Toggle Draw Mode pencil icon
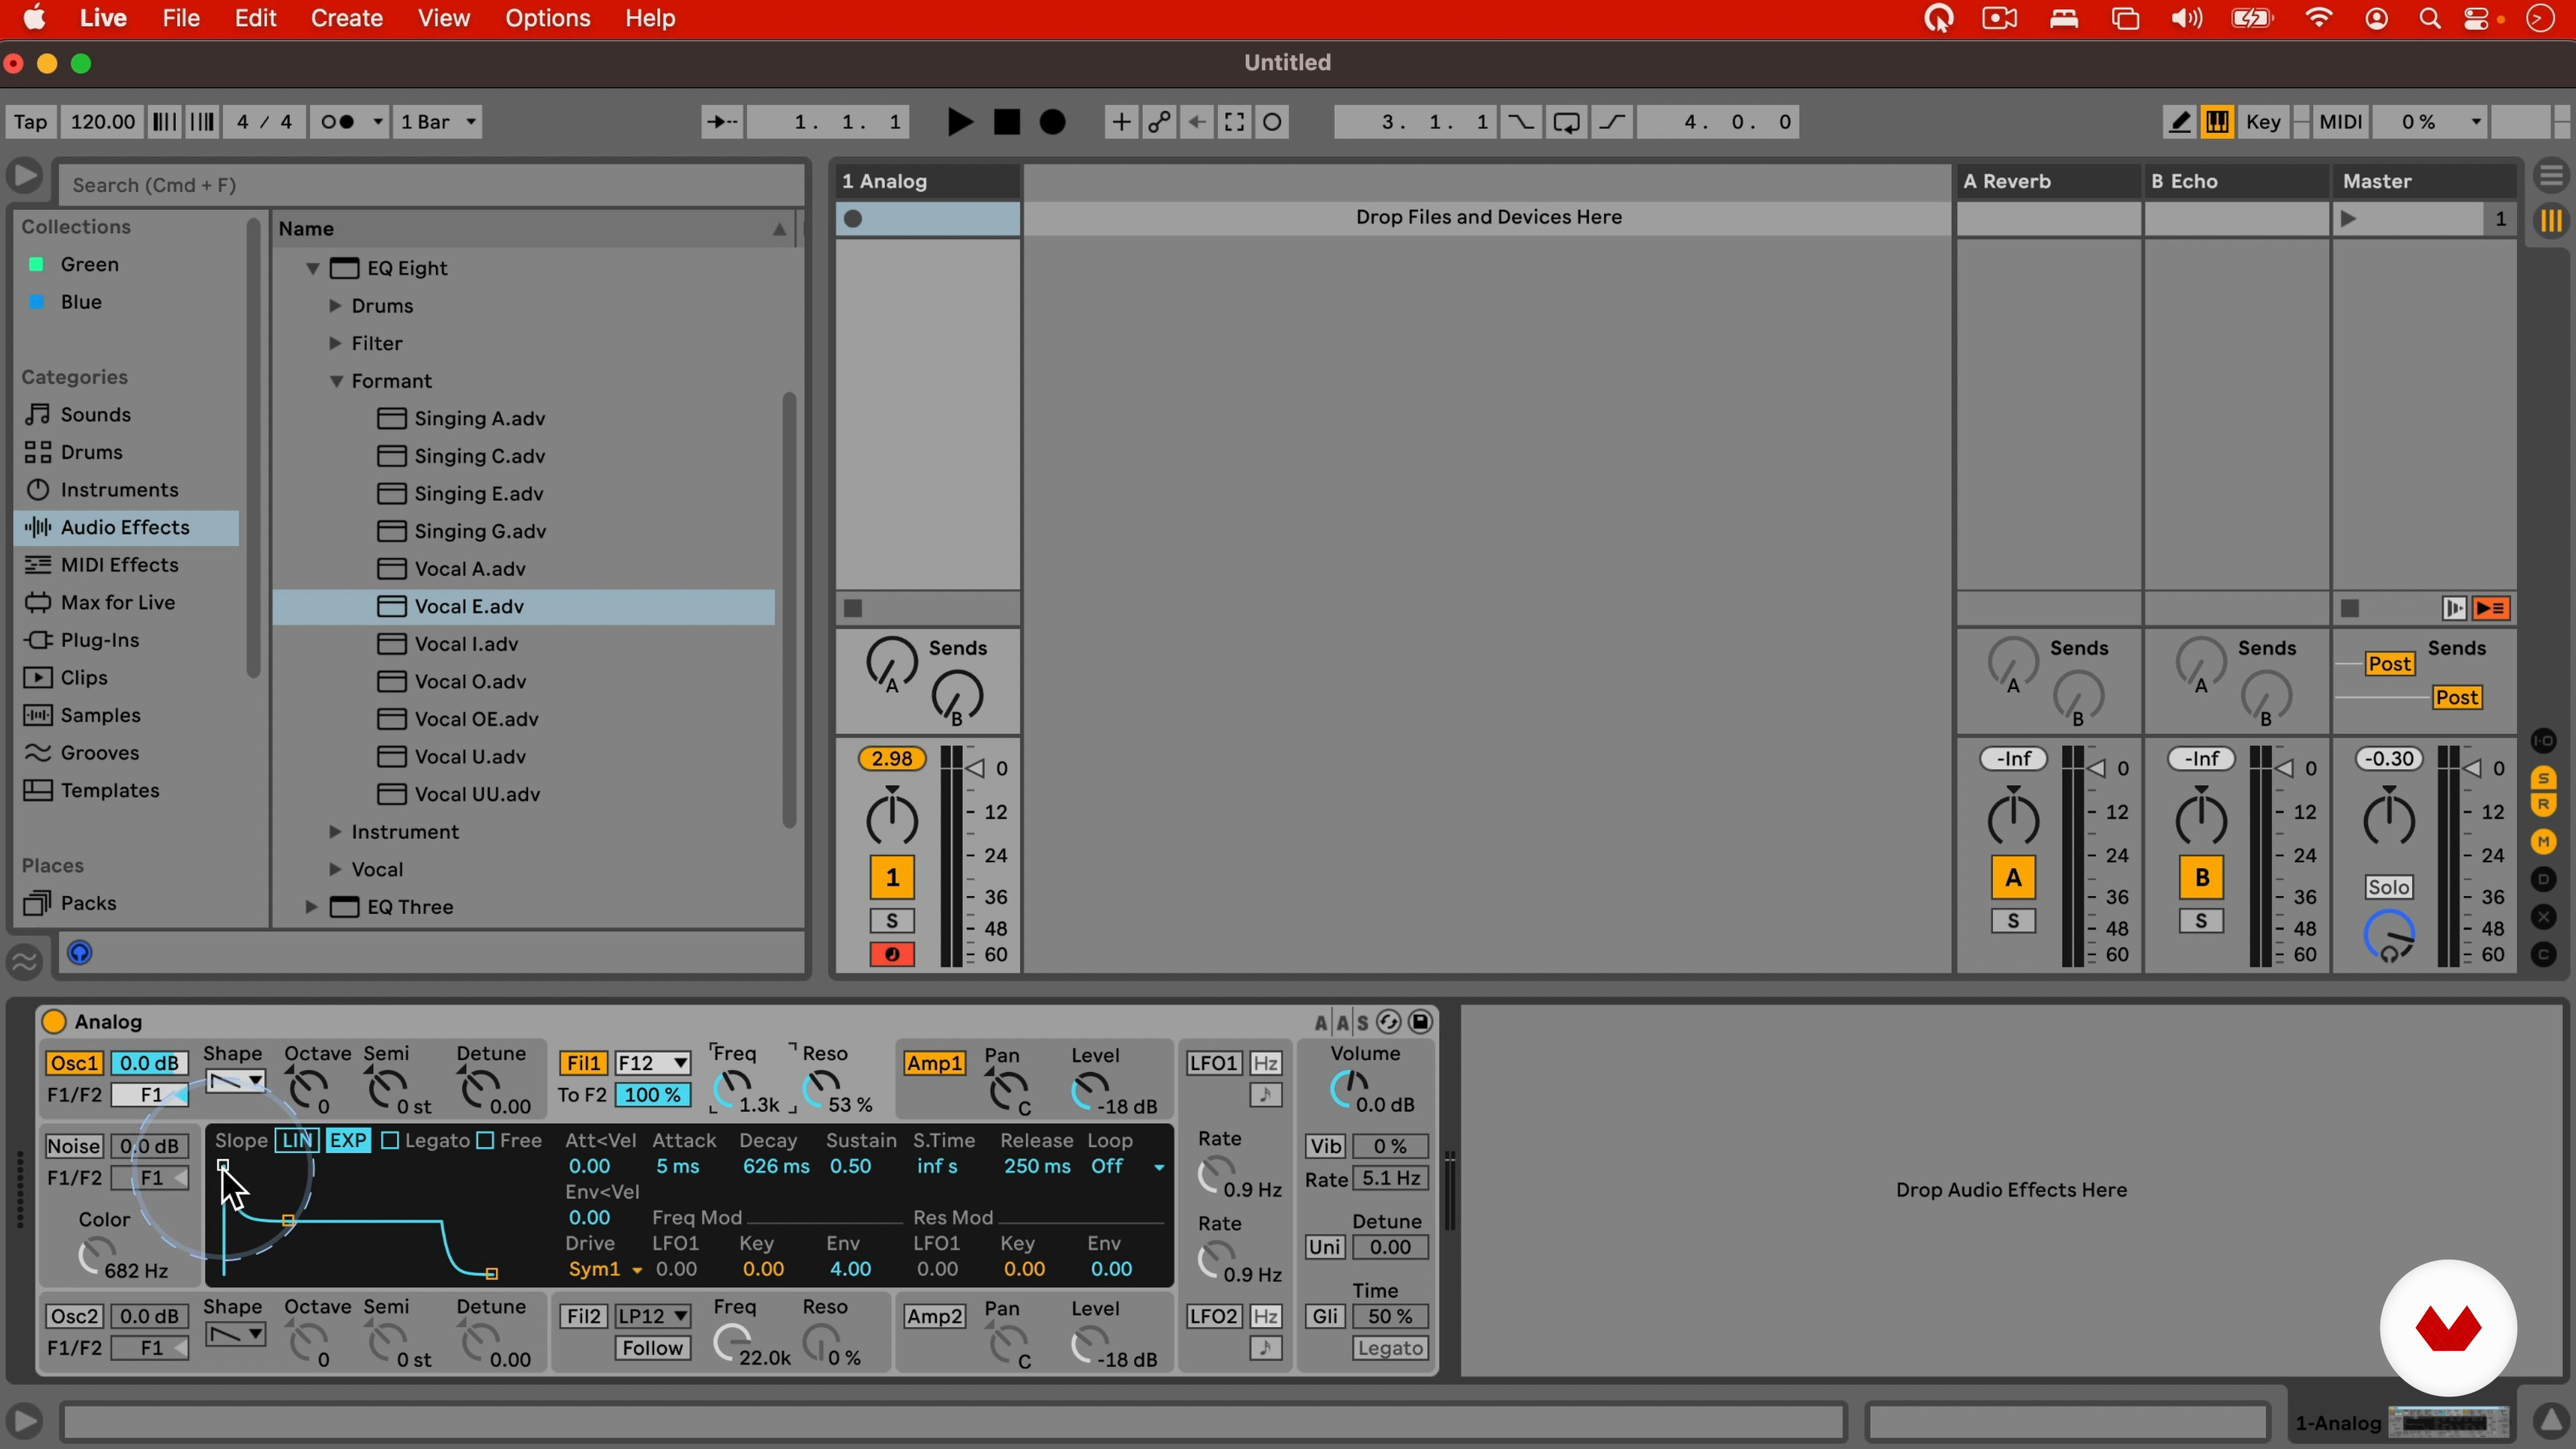Screen dimensions: 2576x1449 (2180, 122)
